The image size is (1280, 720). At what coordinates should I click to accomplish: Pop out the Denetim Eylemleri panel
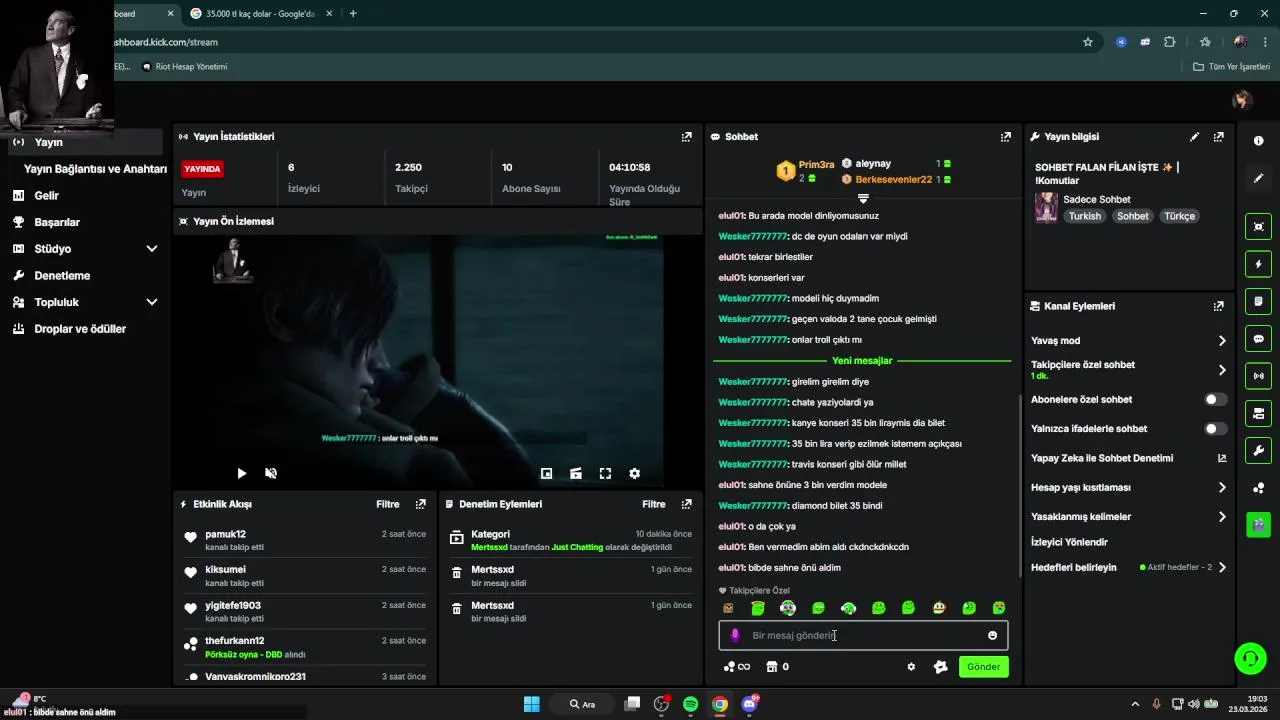pos(686,504)
